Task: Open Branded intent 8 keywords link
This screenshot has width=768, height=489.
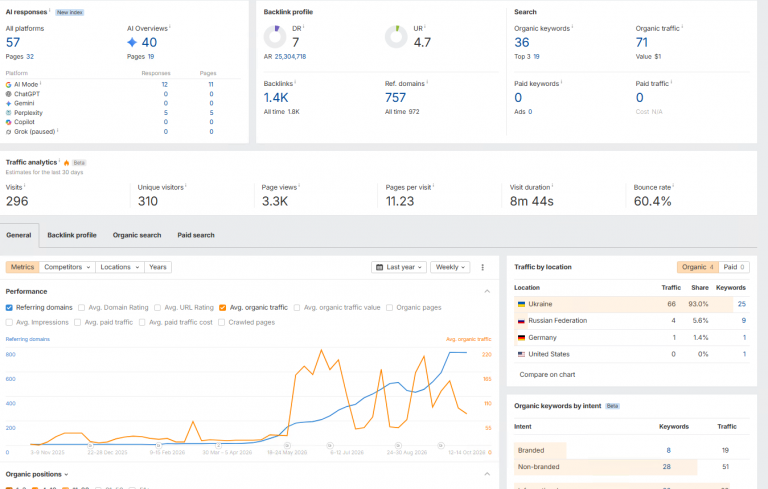Action: tap(668, 450)
